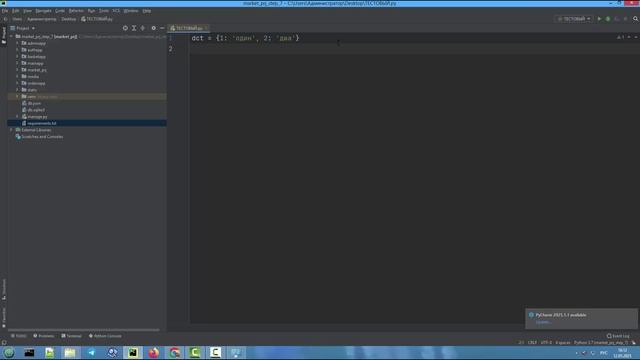The height and width of the screenshot is (360, 640).
Task: Open the Terminal tool window
Action: tap(71, 336)
